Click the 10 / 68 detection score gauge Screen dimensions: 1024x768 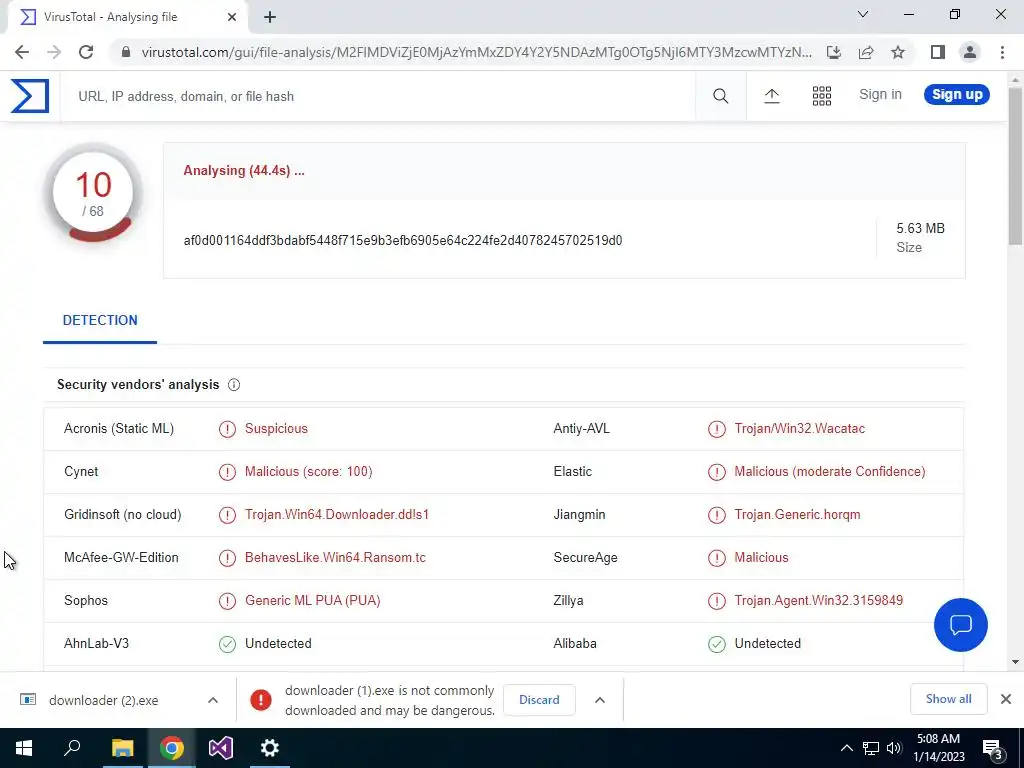click(x=93, y=194)
